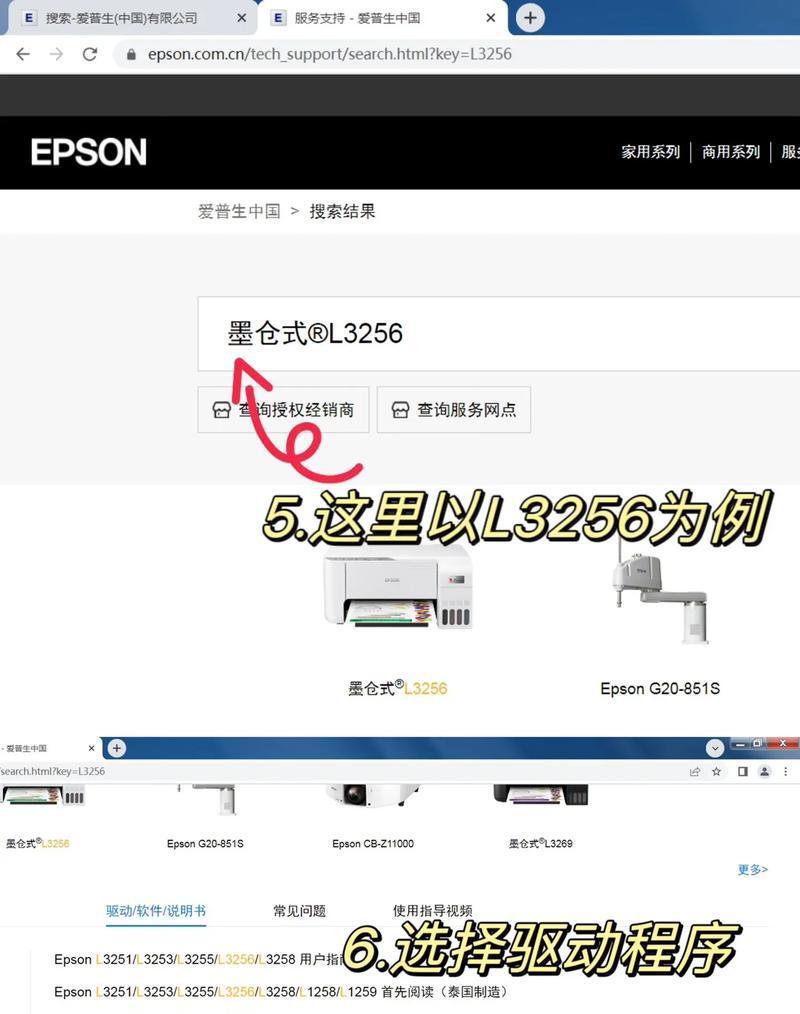Open the user profile icon in the lower browser
Viewport: 800px width, 1014px height.
[x=764, y=771]
